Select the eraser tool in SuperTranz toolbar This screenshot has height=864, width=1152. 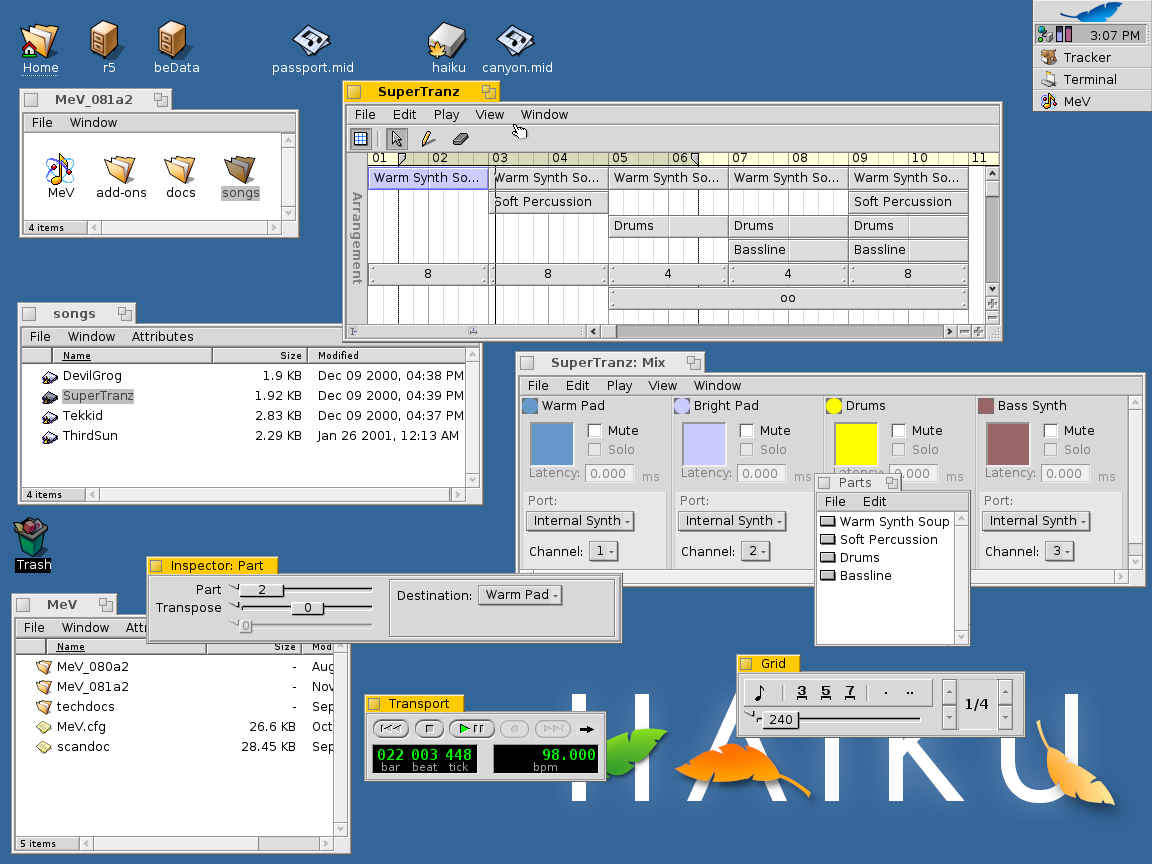pos(460,138)
